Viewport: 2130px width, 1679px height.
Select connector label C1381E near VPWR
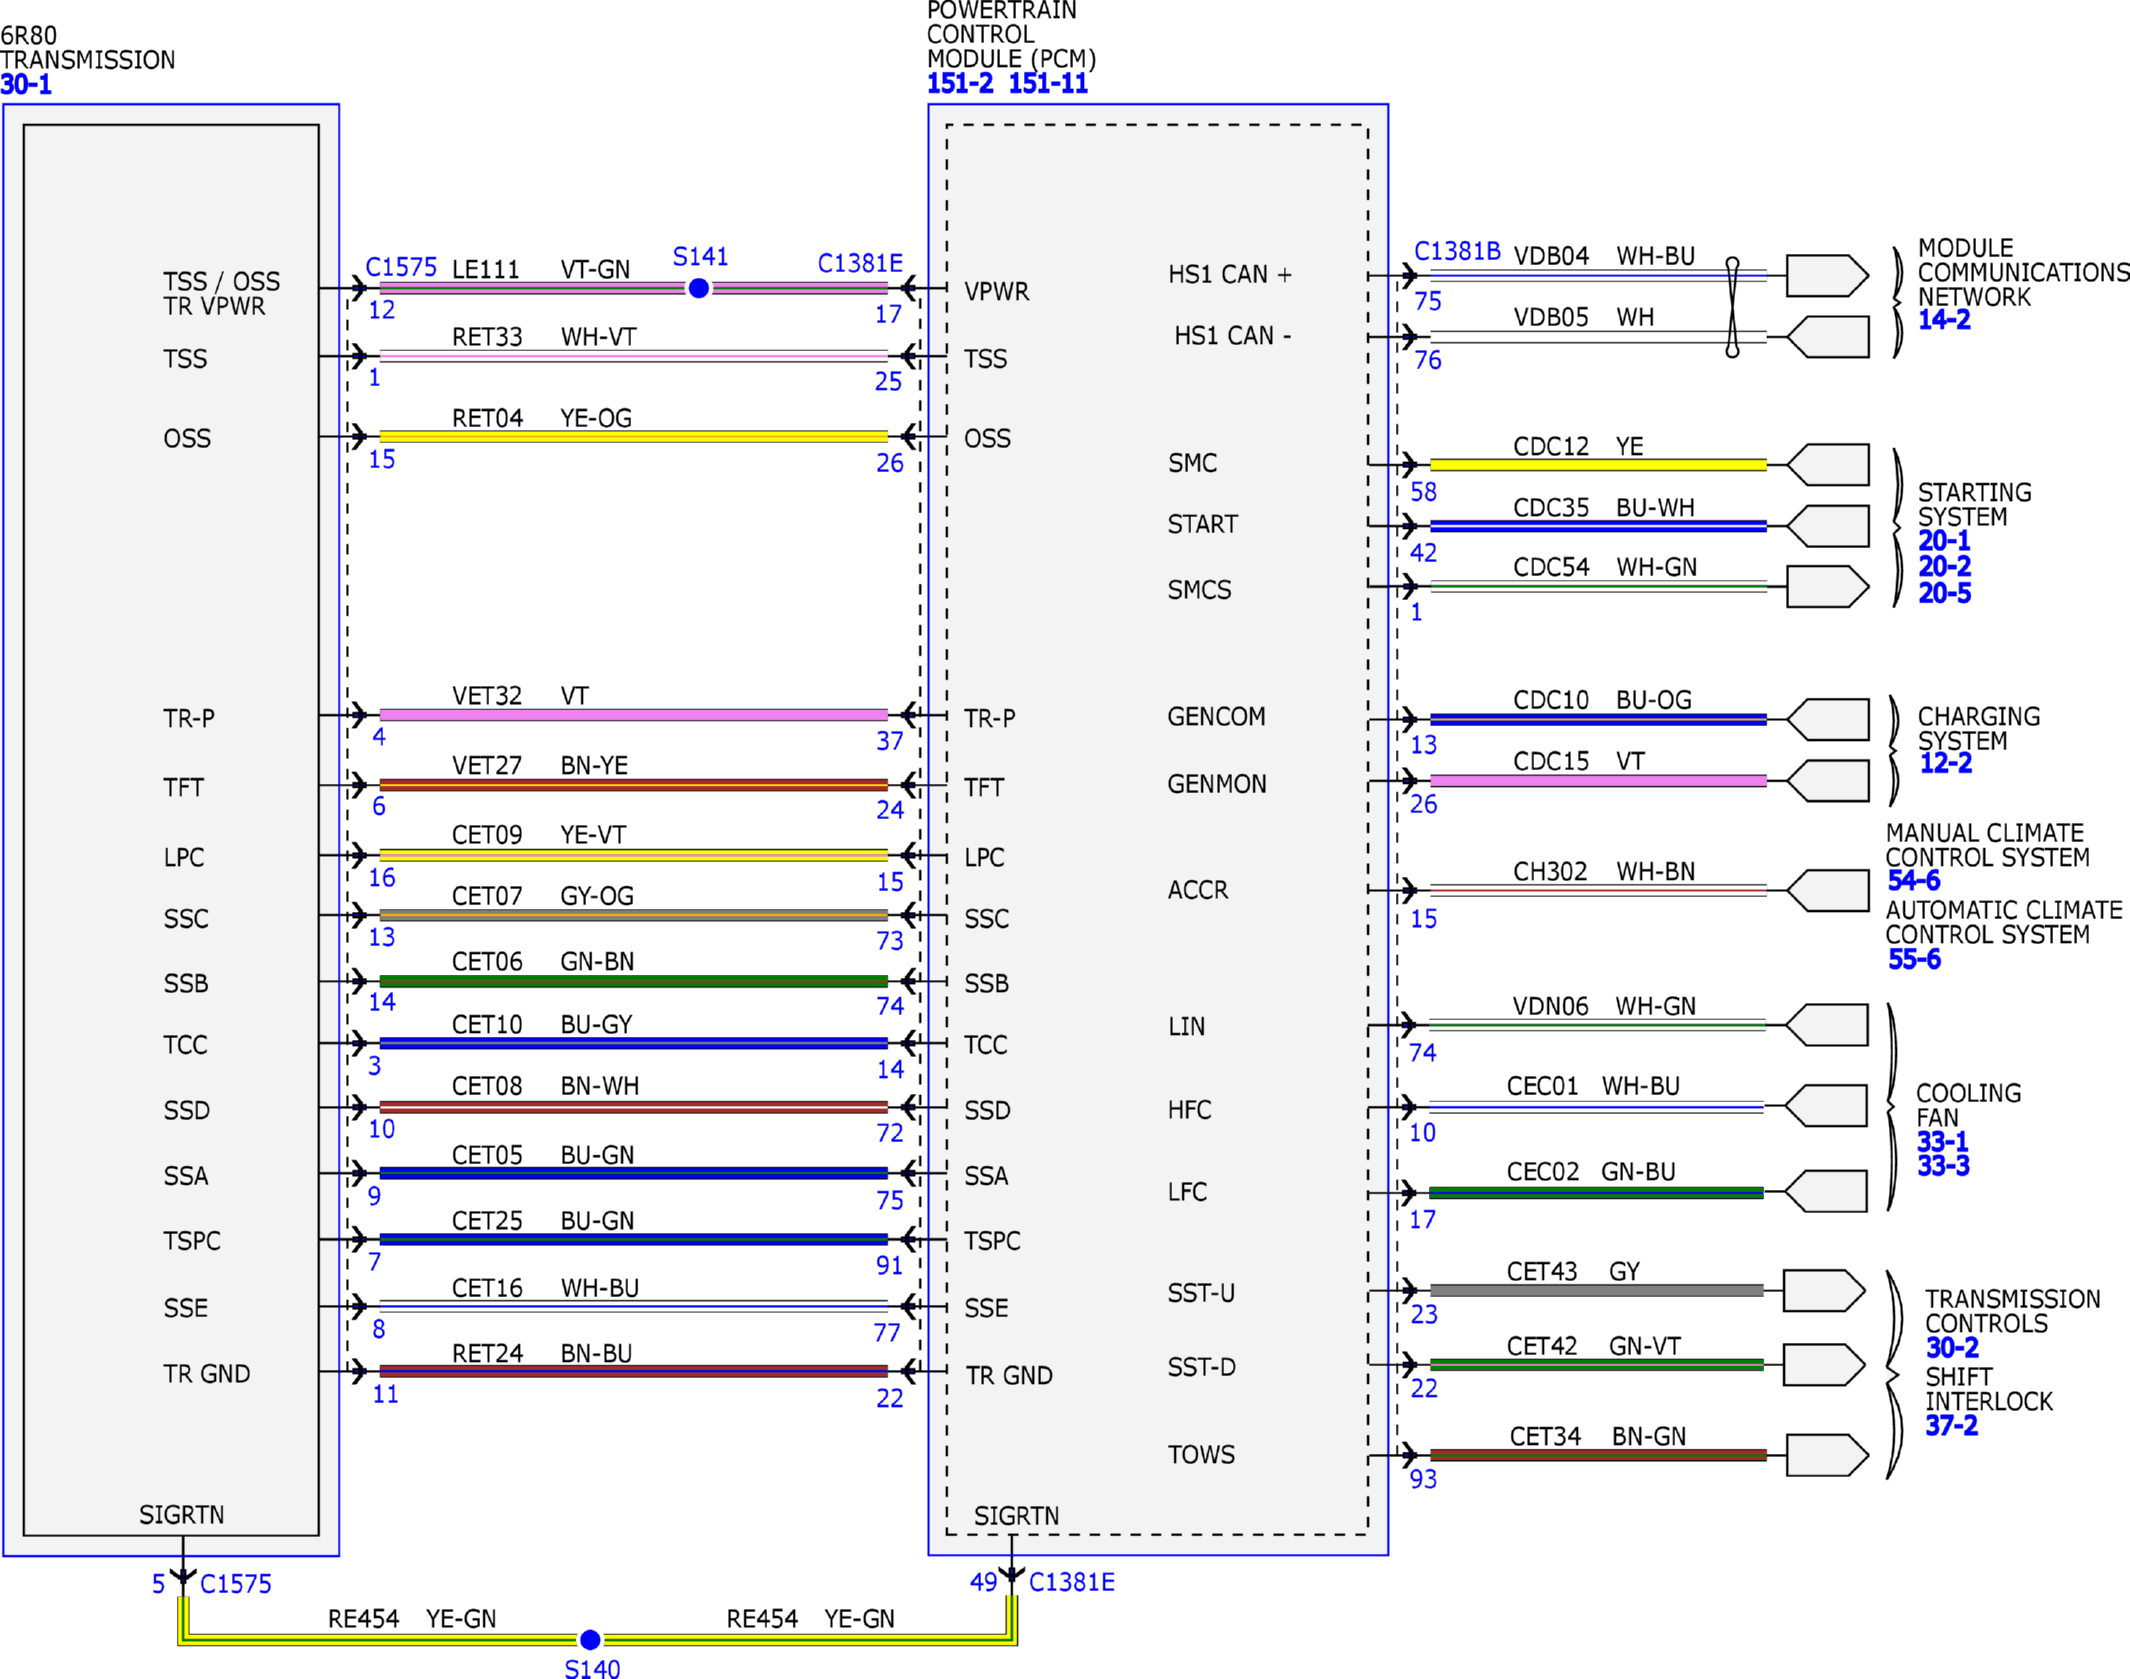(x=860, y=263)
